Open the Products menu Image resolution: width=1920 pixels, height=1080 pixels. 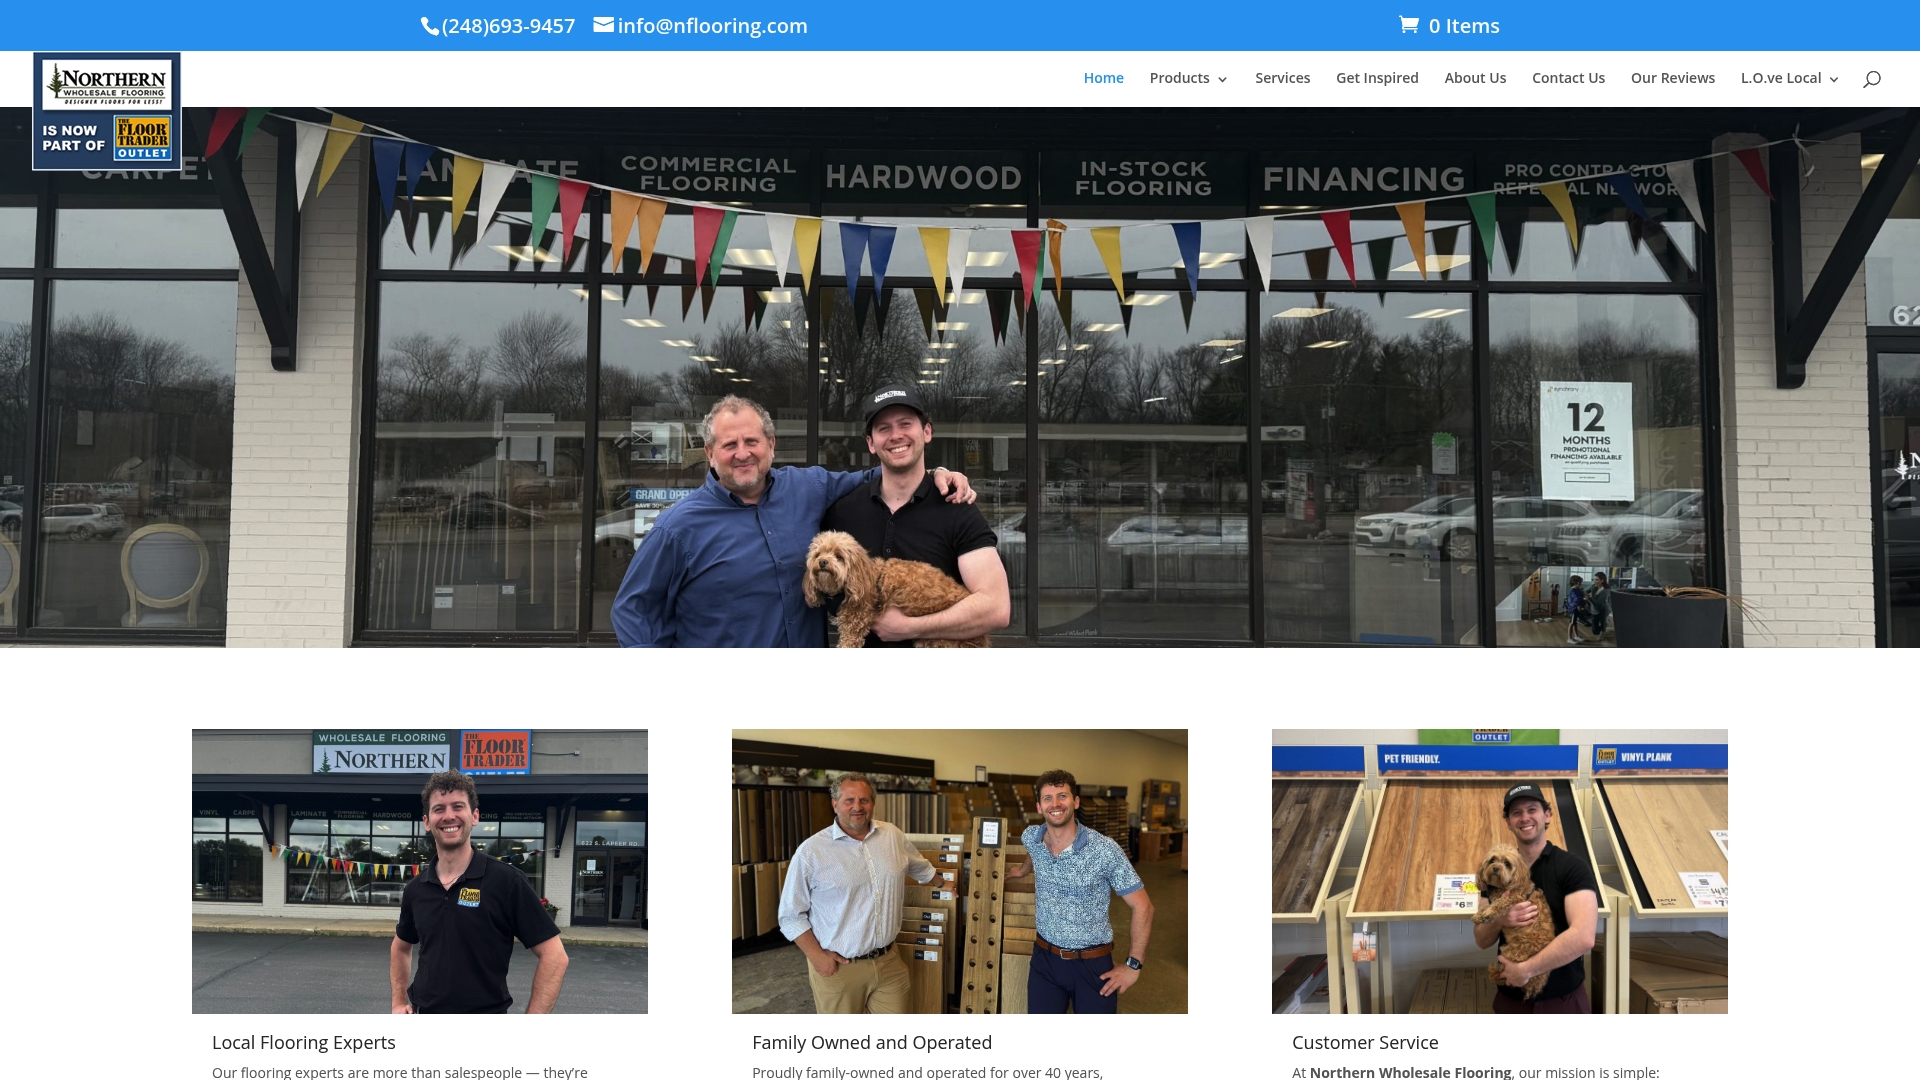[1179, 78]
